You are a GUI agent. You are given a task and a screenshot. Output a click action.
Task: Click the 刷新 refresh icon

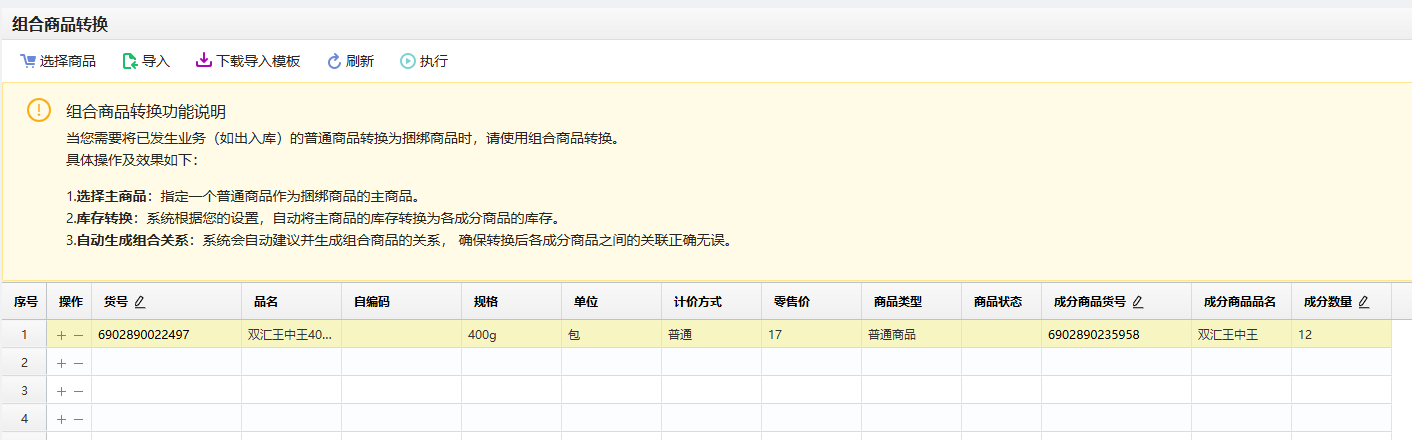pos(334,61)
